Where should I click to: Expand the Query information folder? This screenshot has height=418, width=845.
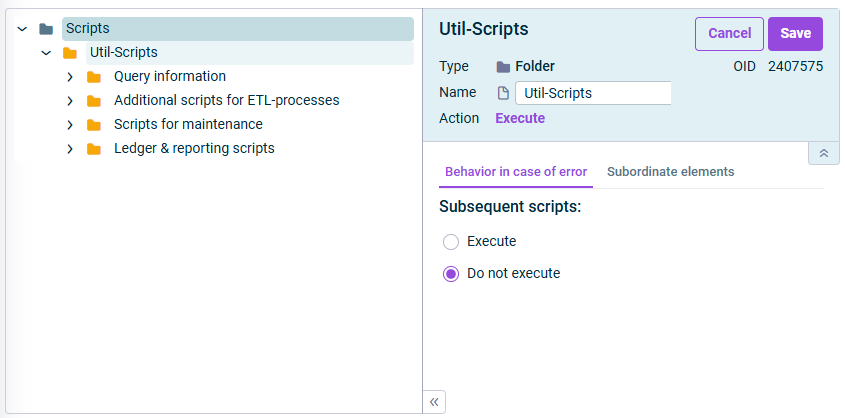[70, 77]
